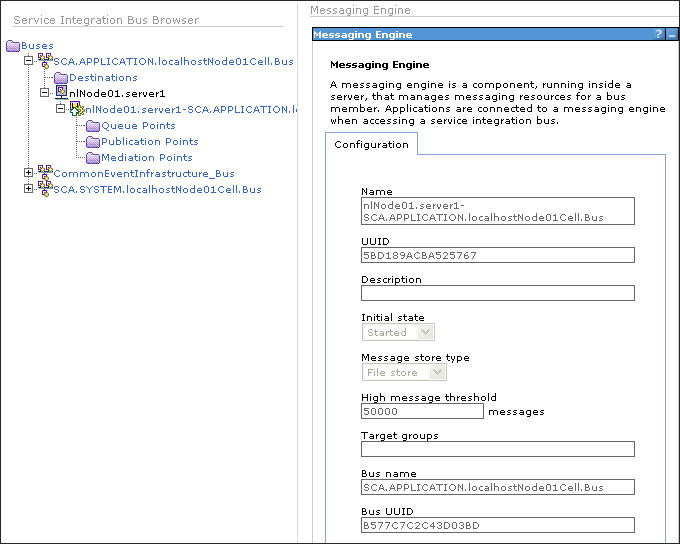The width and height of the screenshot is (680, 544).
Task: Collapse the nlNode01.server1 tree node
Action: [45, 93]
